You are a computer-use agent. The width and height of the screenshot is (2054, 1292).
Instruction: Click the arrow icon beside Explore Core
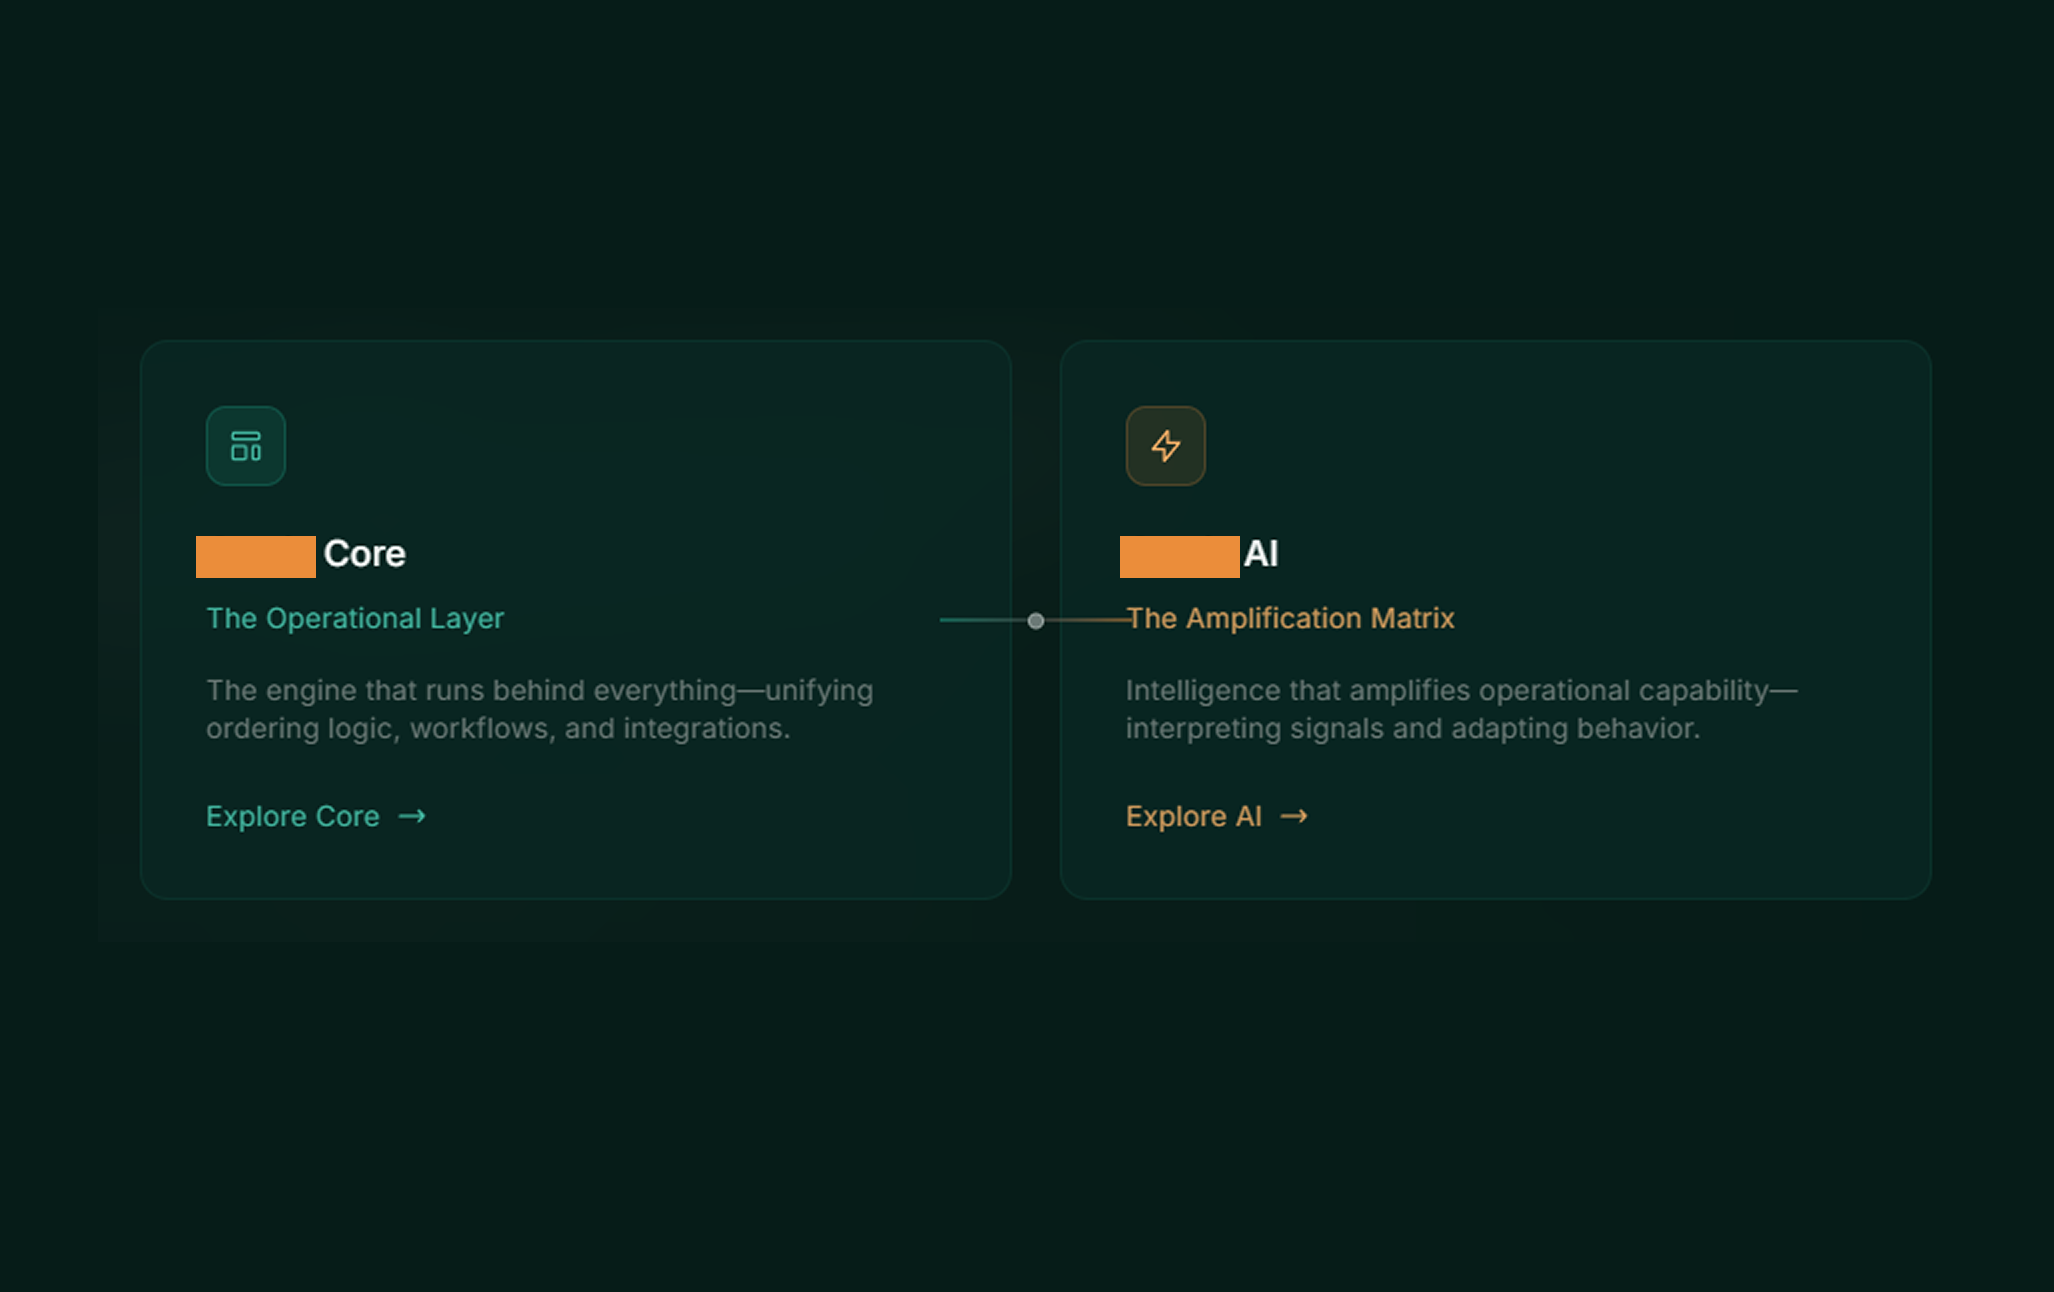[411, 816]
